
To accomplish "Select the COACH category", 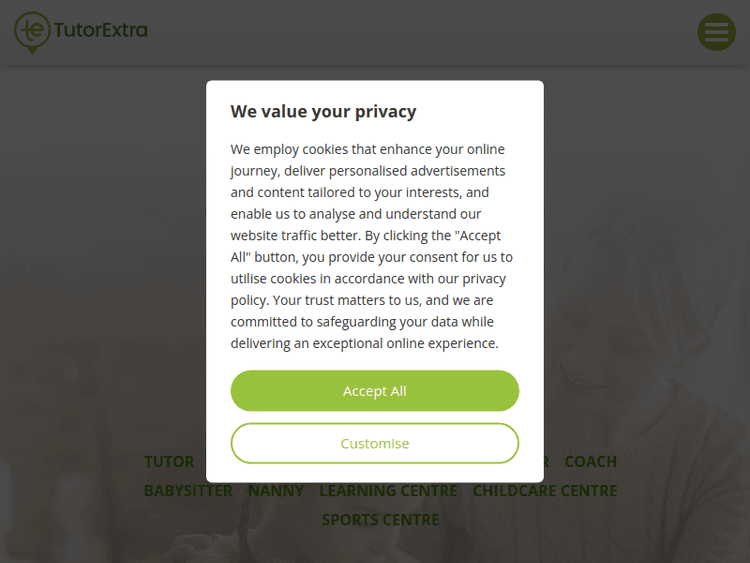I will 590,462.
